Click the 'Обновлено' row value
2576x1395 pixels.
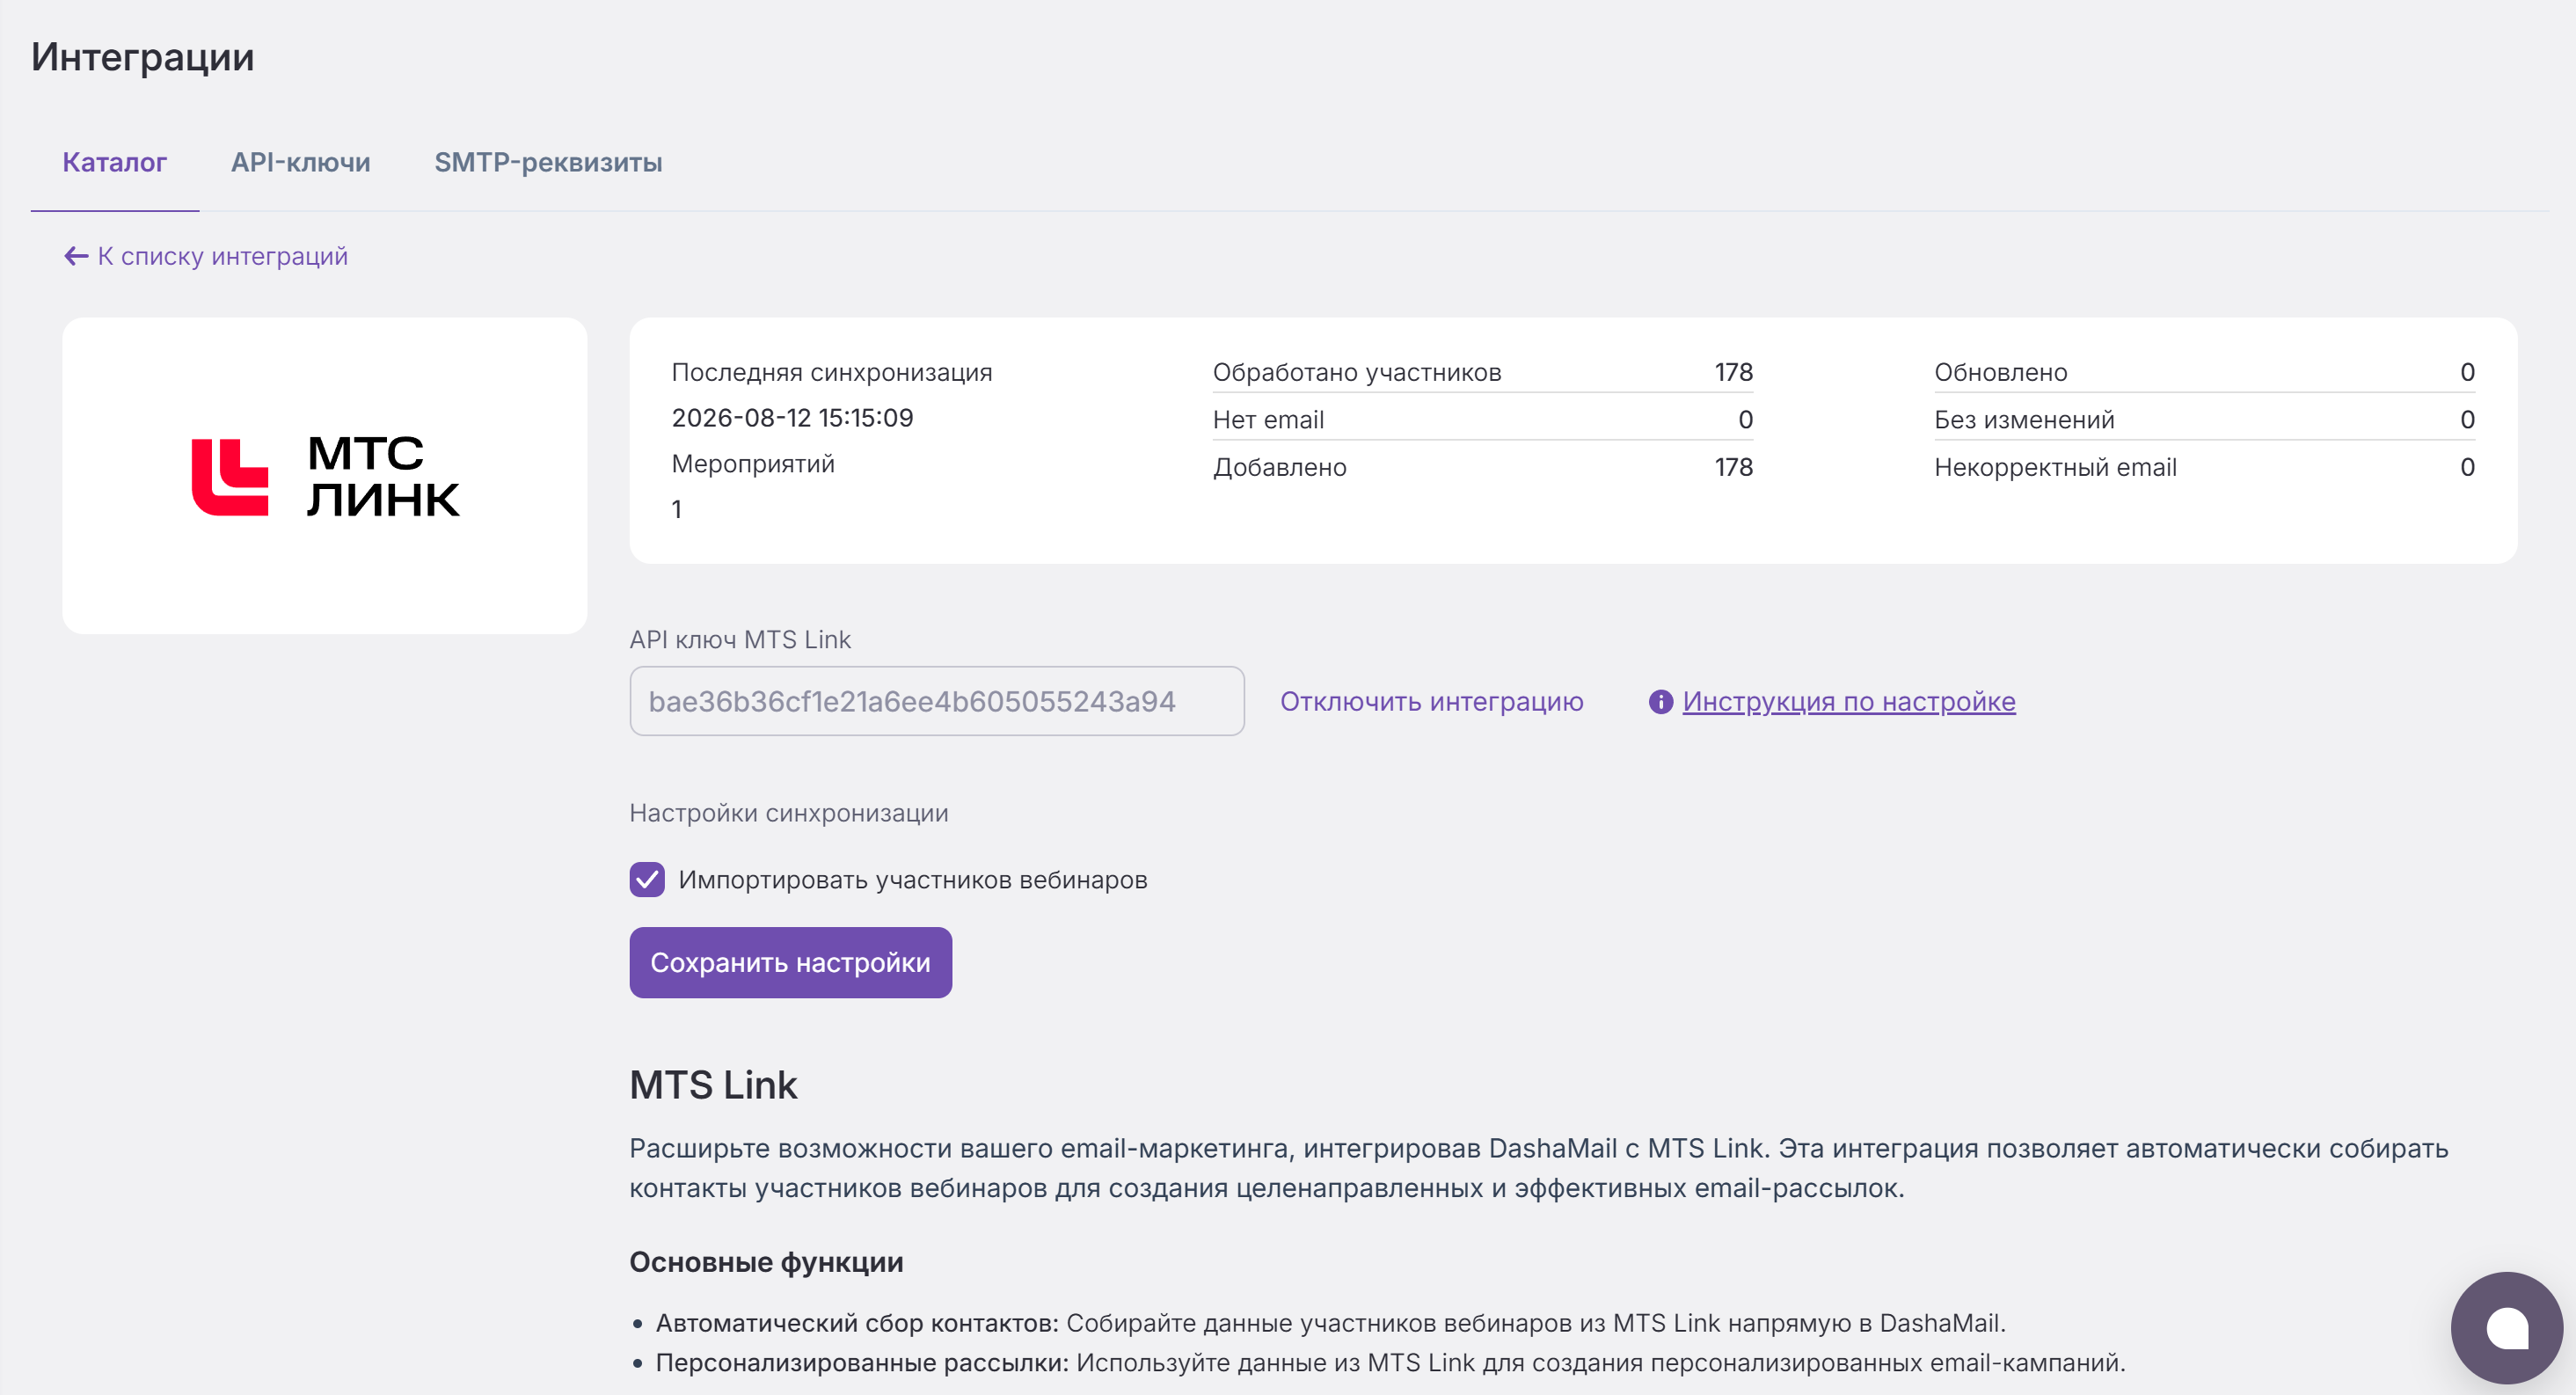[2468, 372]
